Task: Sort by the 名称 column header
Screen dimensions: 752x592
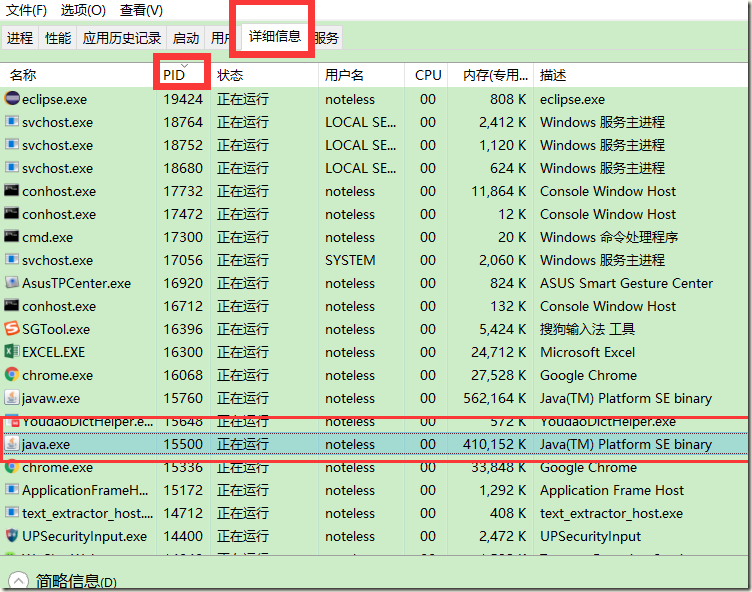Action: tap(78, 75)
